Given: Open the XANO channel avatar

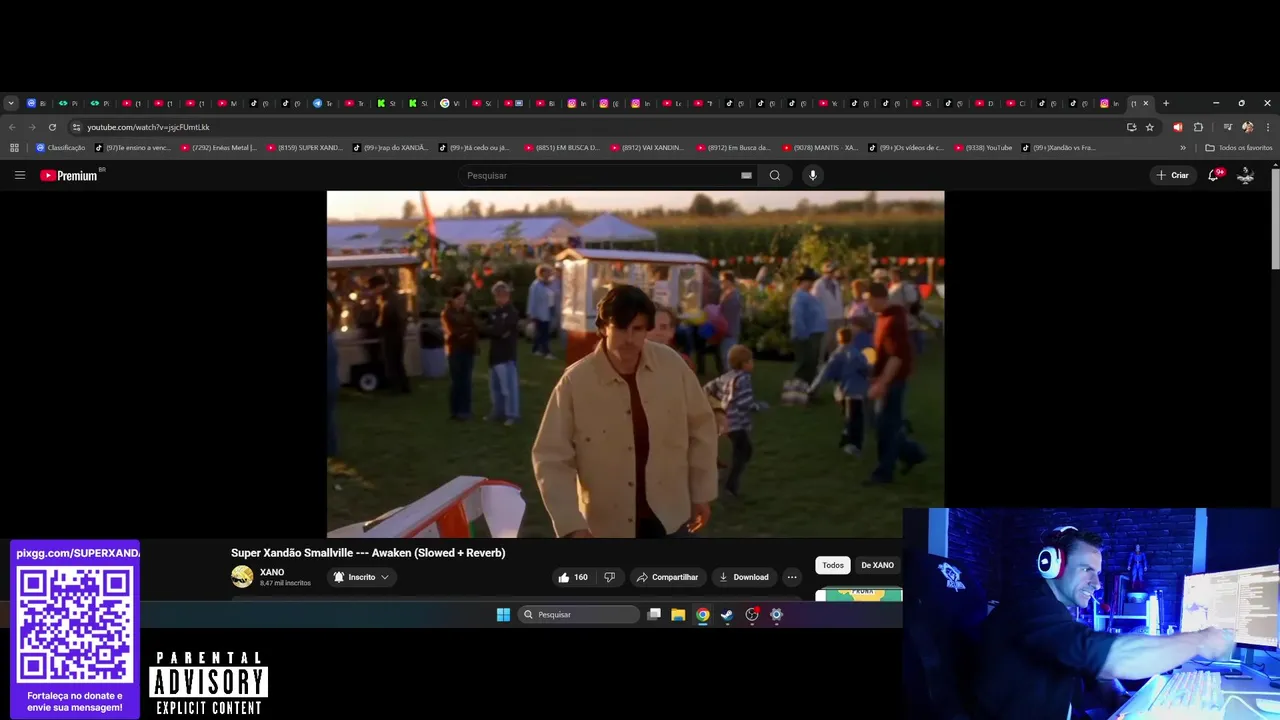Looking at the screenshot, I should pyautogui.click(x=242, y=577).
